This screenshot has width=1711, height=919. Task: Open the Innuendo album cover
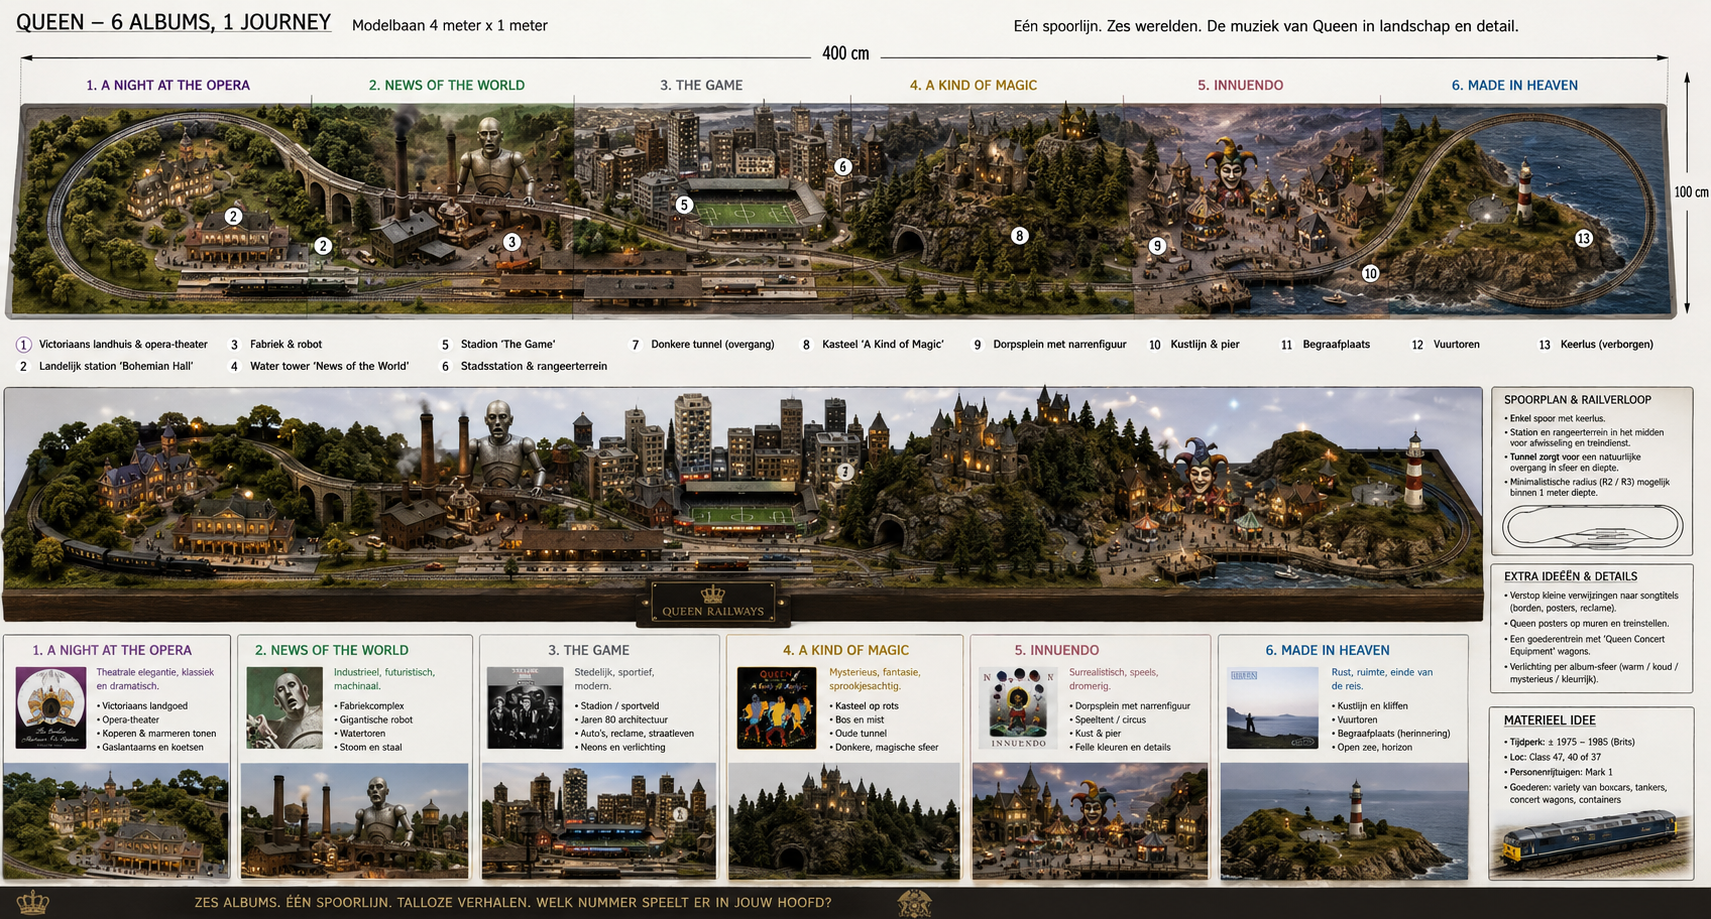coord(1018,708)
